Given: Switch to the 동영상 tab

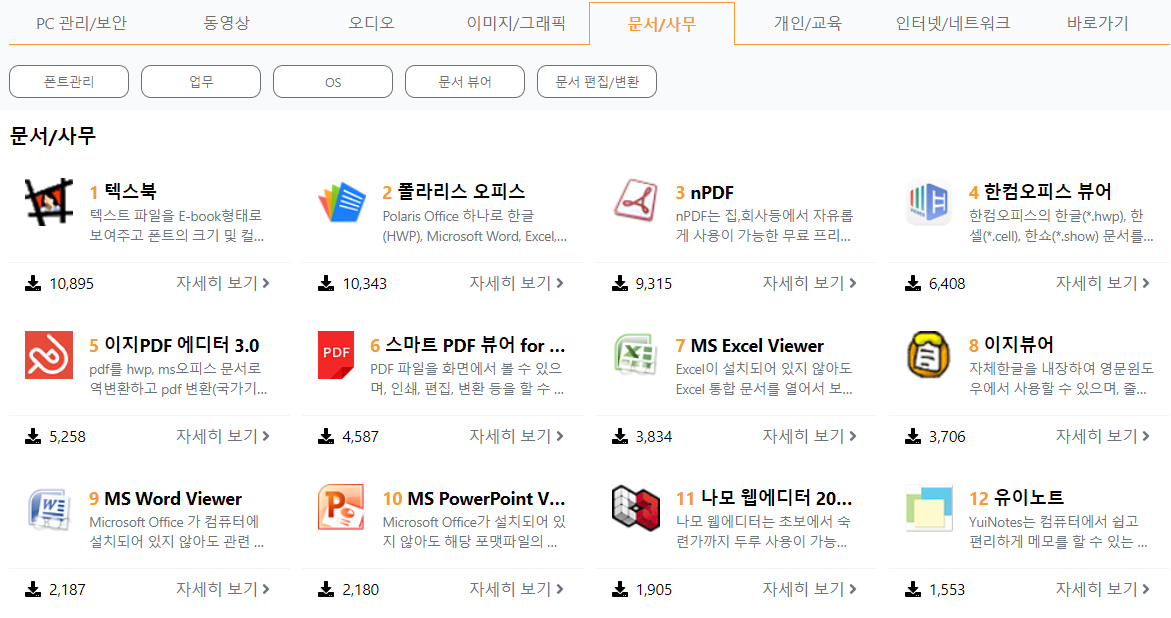Looking at the screenshot, I should 226,23.
